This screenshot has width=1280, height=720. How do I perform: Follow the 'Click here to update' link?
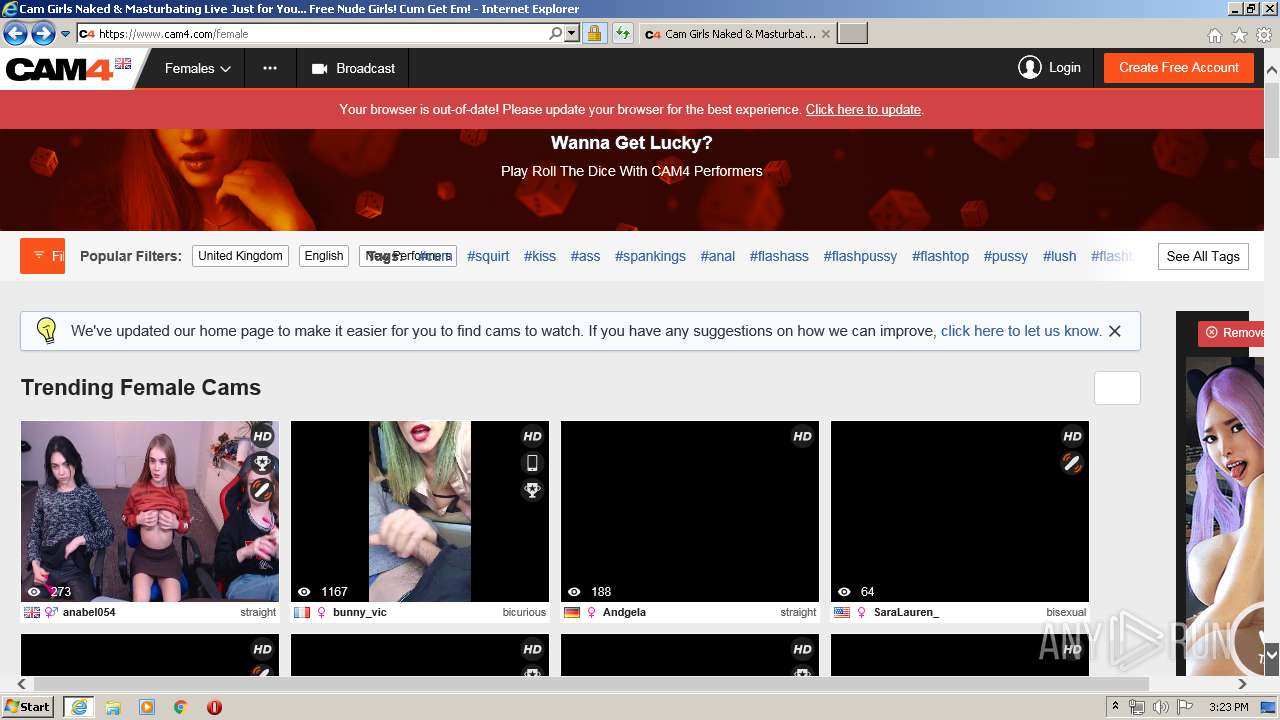(863, 110)
